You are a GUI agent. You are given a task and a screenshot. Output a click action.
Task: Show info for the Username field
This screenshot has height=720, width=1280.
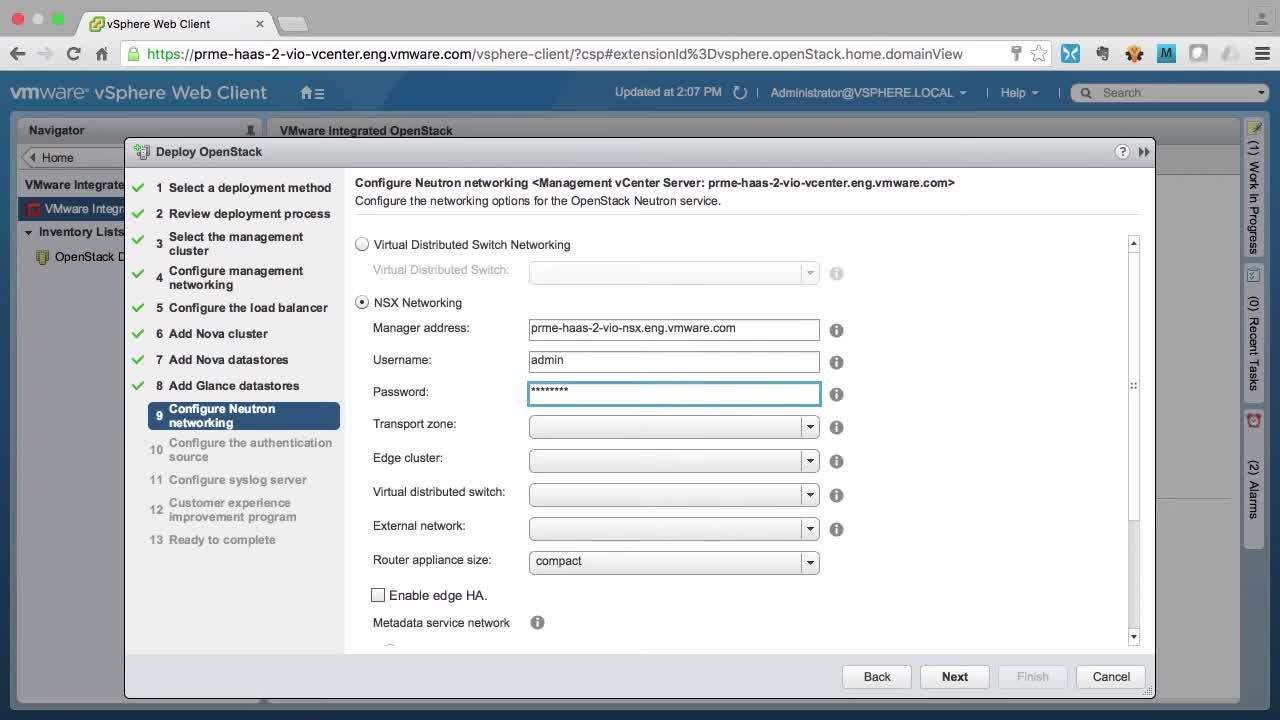click(x=836, y=362)
